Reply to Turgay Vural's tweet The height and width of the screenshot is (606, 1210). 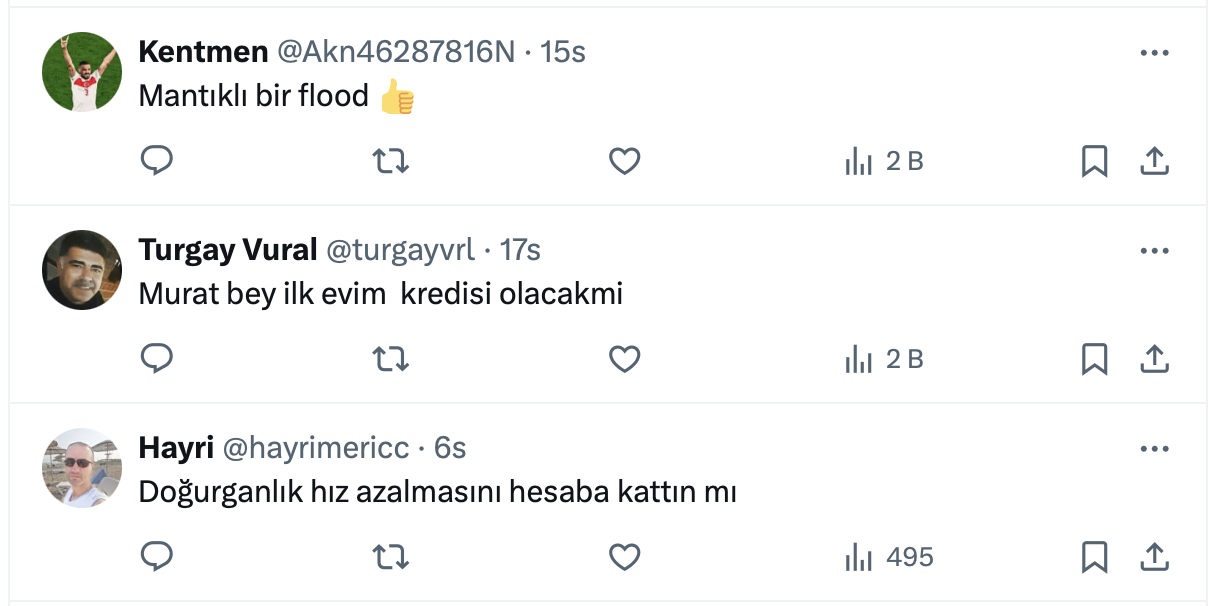156,358
